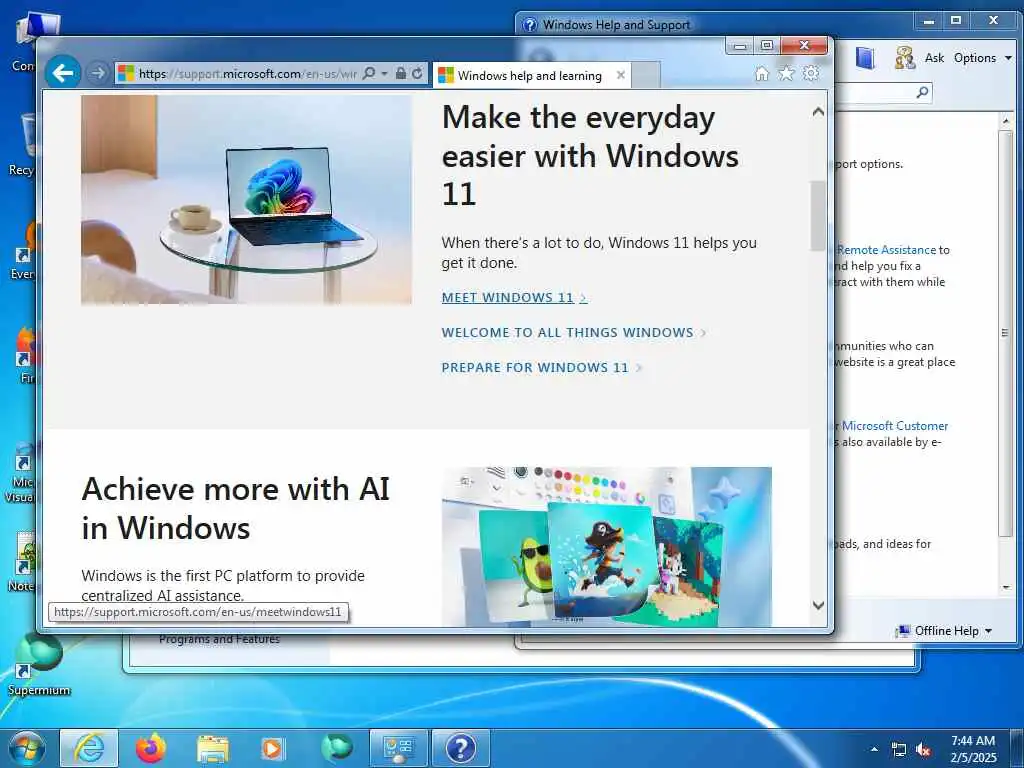
Task: Click Help and Support taskbar button
Action: (x=460, y=748)
